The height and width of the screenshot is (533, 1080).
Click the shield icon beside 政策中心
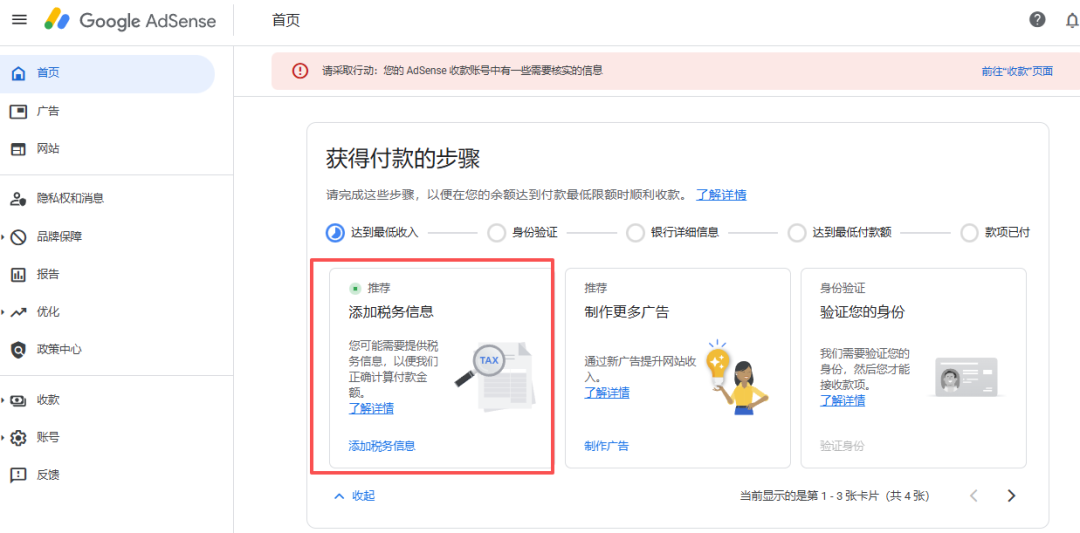click(x=19, y=350)
